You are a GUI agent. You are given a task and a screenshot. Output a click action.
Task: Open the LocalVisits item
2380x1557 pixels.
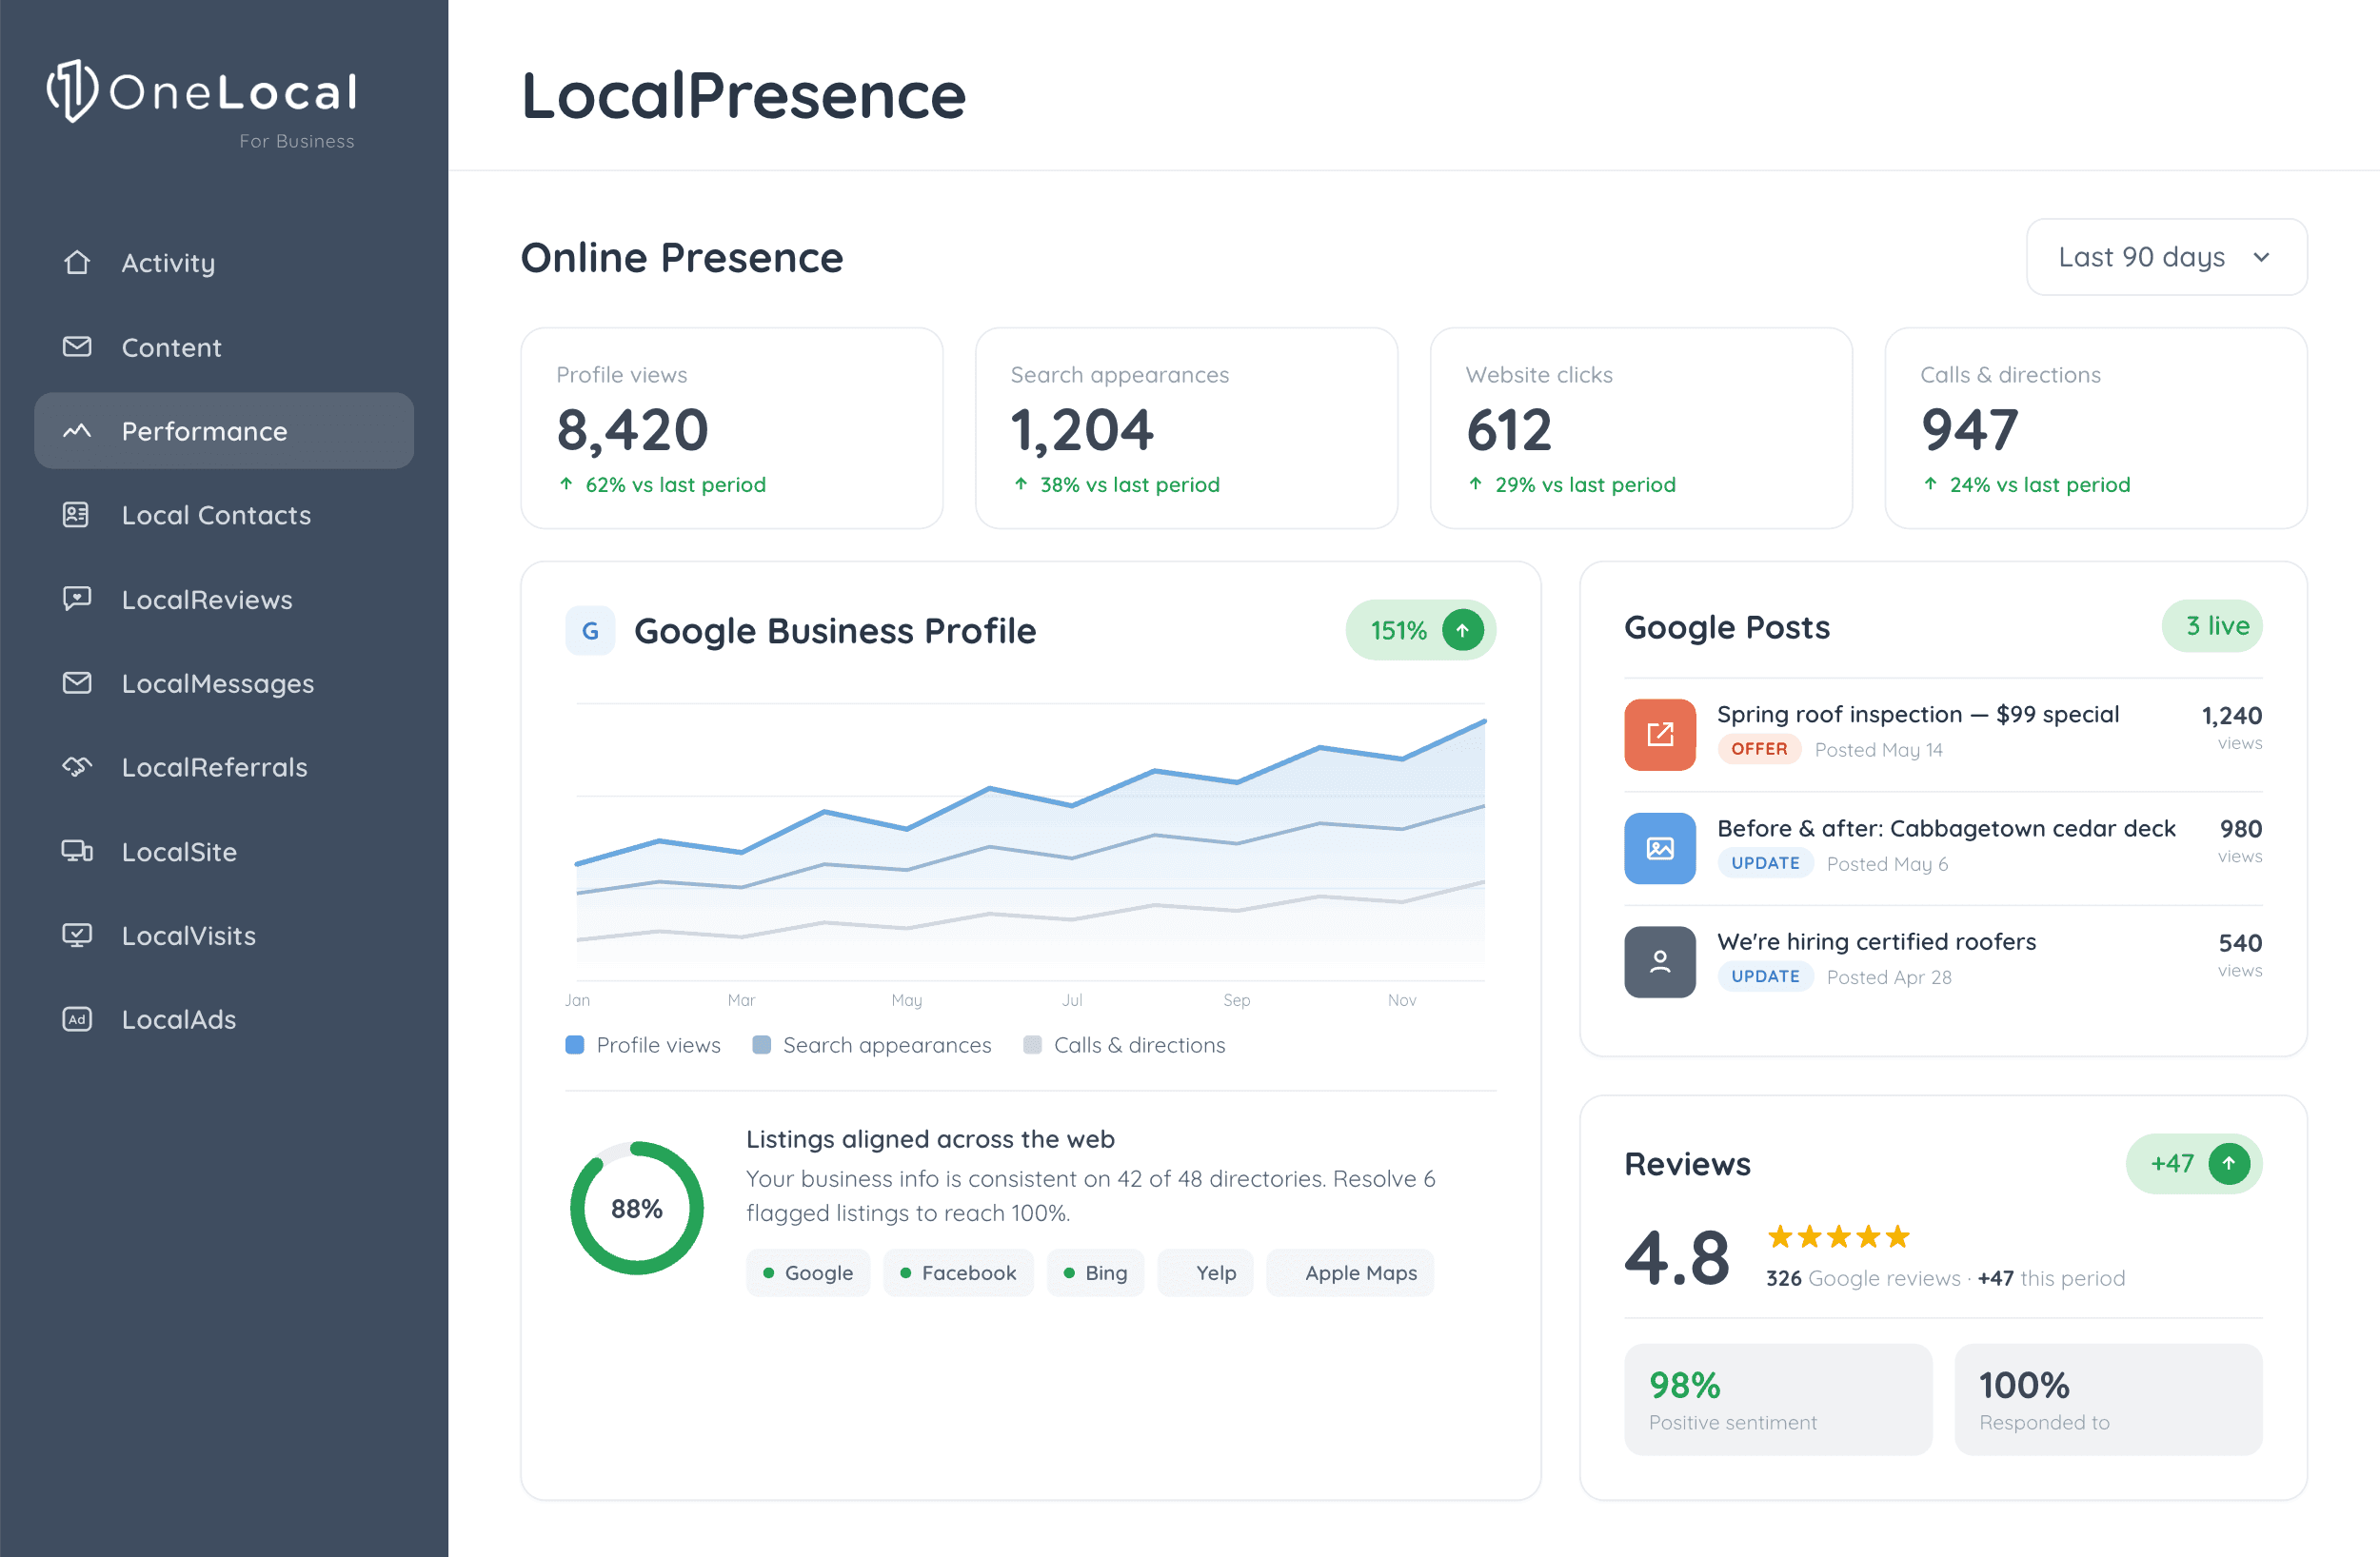(224, 935)
